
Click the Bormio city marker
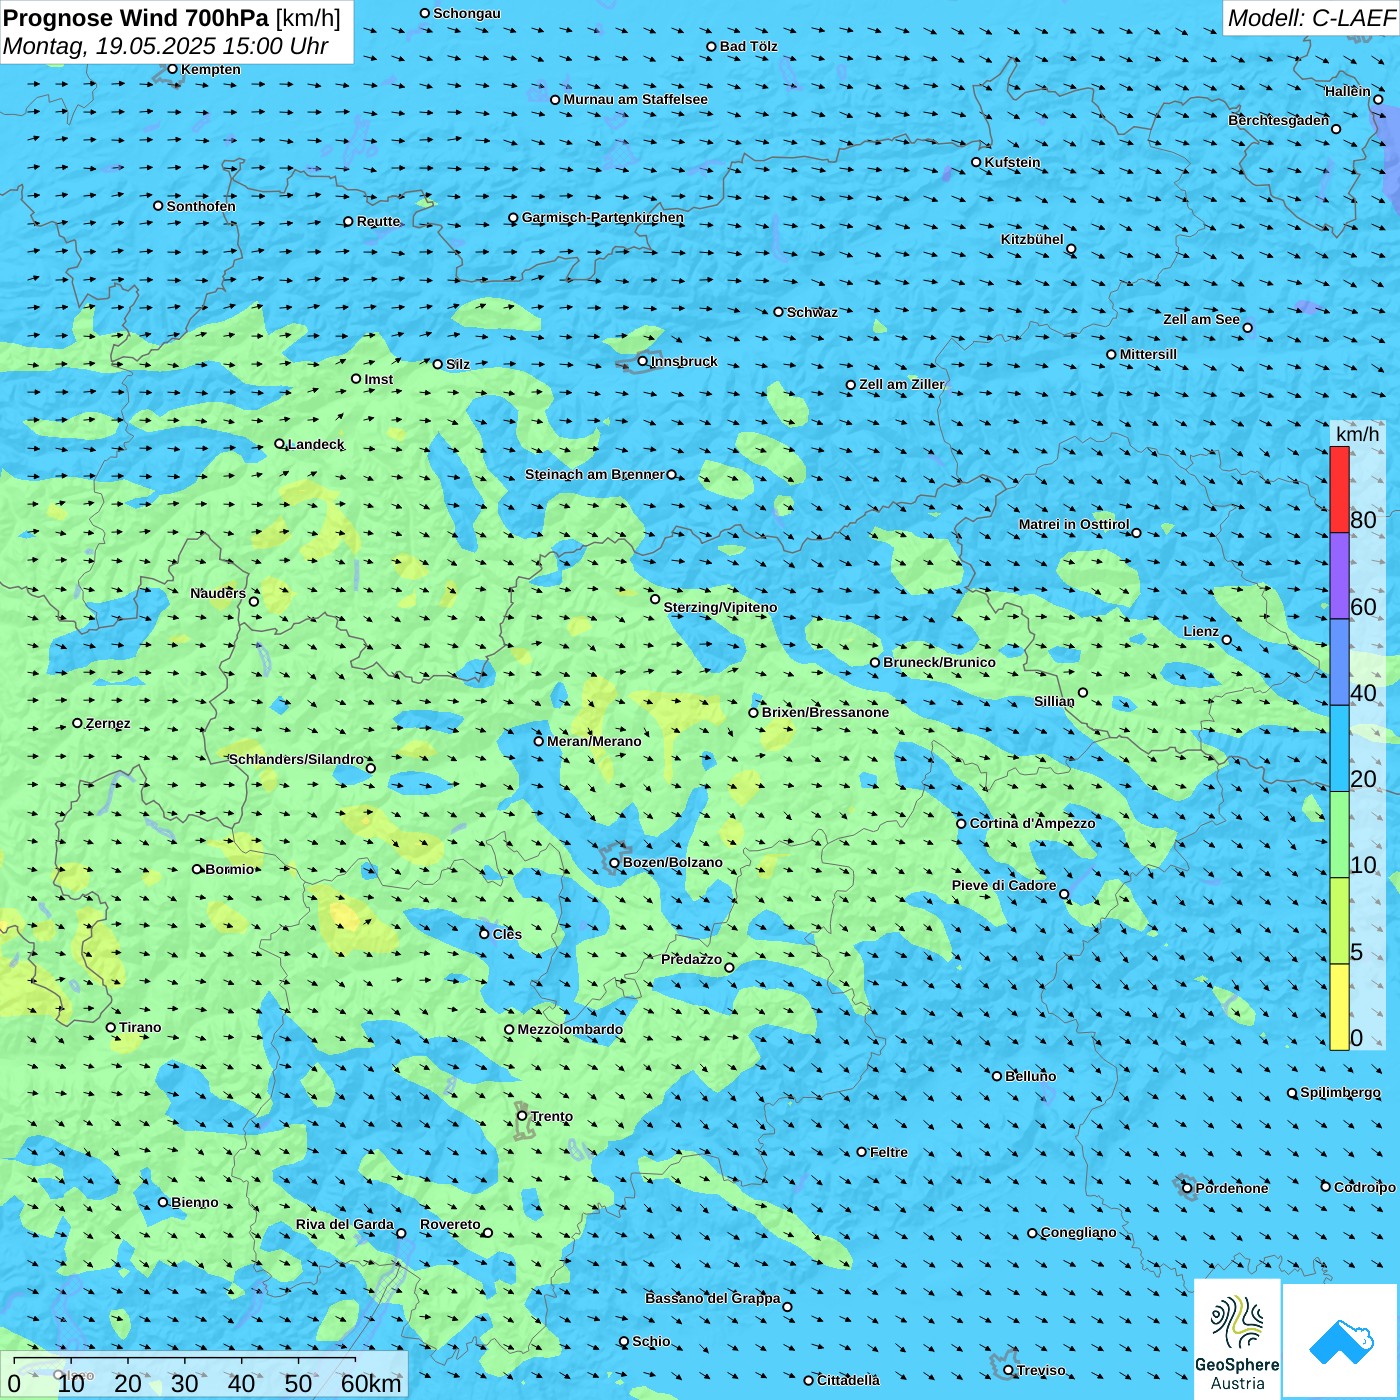(197, 869)
